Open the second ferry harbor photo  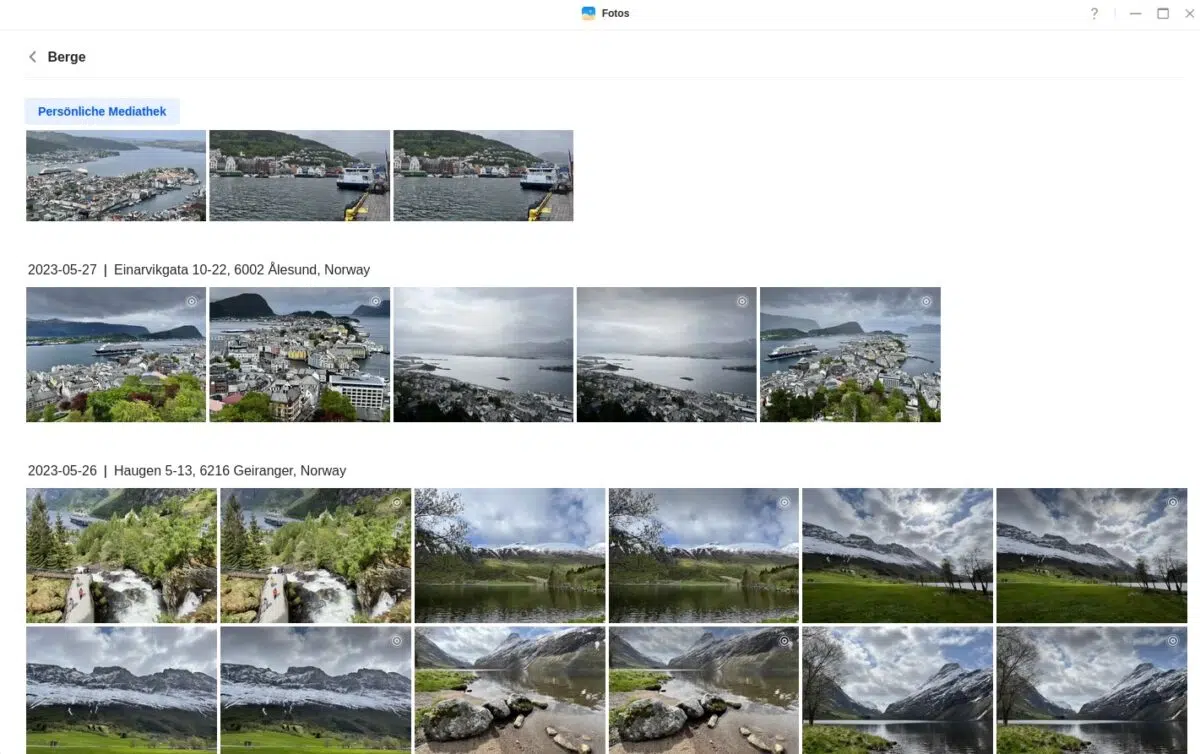(x=483, y=175)
